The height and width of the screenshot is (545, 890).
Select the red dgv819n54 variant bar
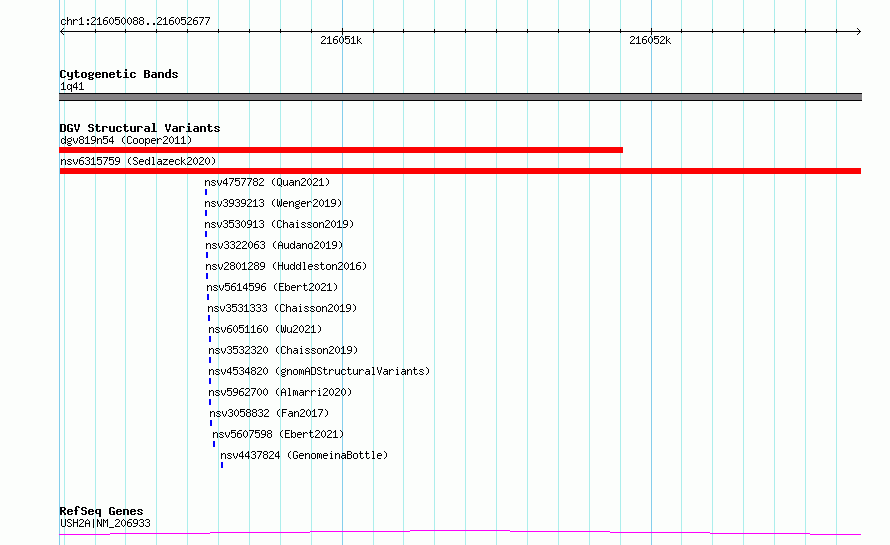pos(341,150)
